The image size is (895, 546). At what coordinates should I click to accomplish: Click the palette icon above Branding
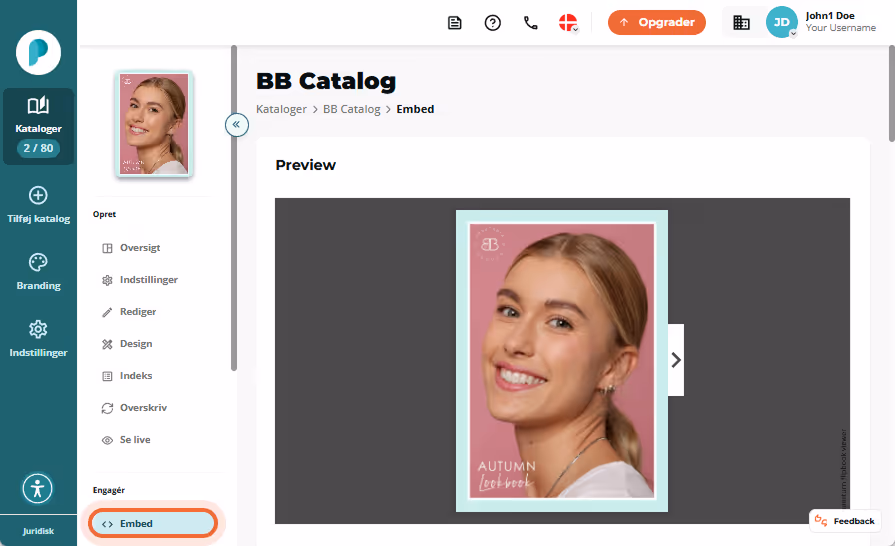click(x=38, y=262)
